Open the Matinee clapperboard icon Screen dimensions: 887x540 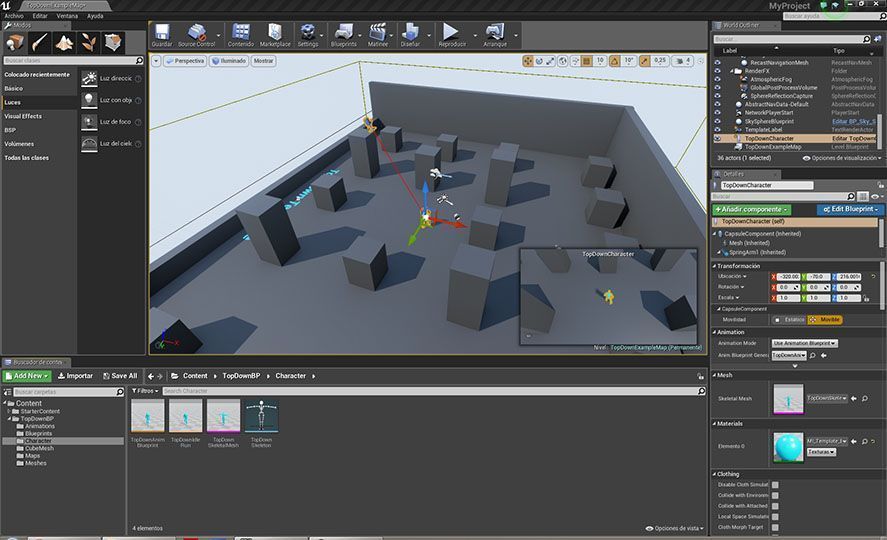click(x=377, y=35)
